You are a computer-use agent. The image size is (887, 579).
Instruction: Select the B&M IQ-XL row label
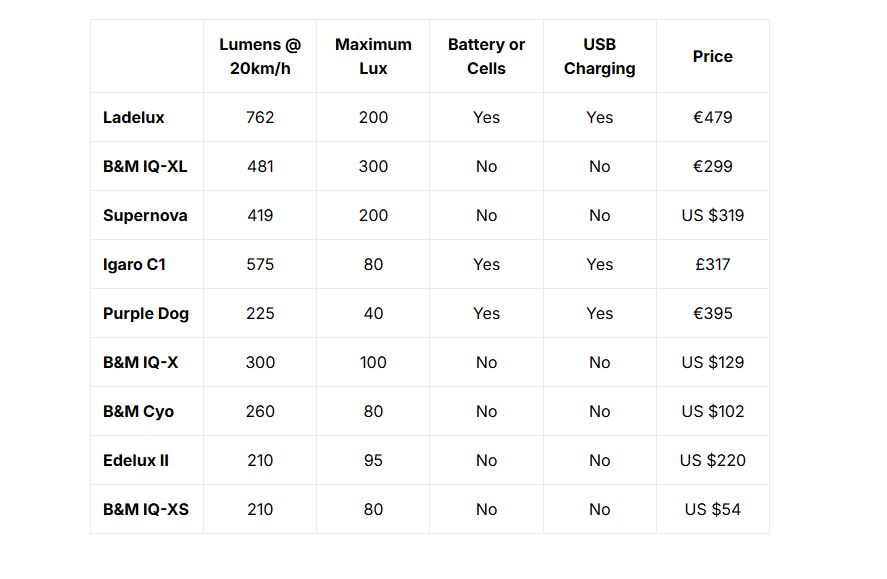(x=145, y=166)
